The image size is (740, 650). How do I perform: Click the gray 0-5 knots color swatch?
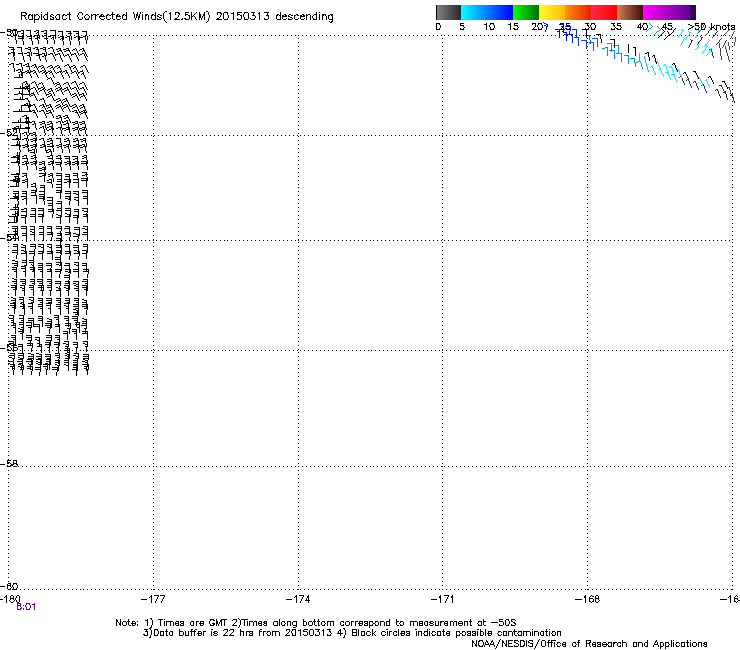[x=448, y=12]
